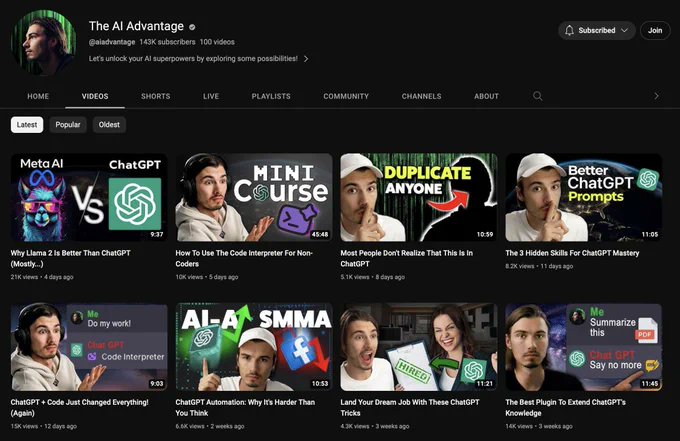Expand the channel description with chevron

(306, 59)
